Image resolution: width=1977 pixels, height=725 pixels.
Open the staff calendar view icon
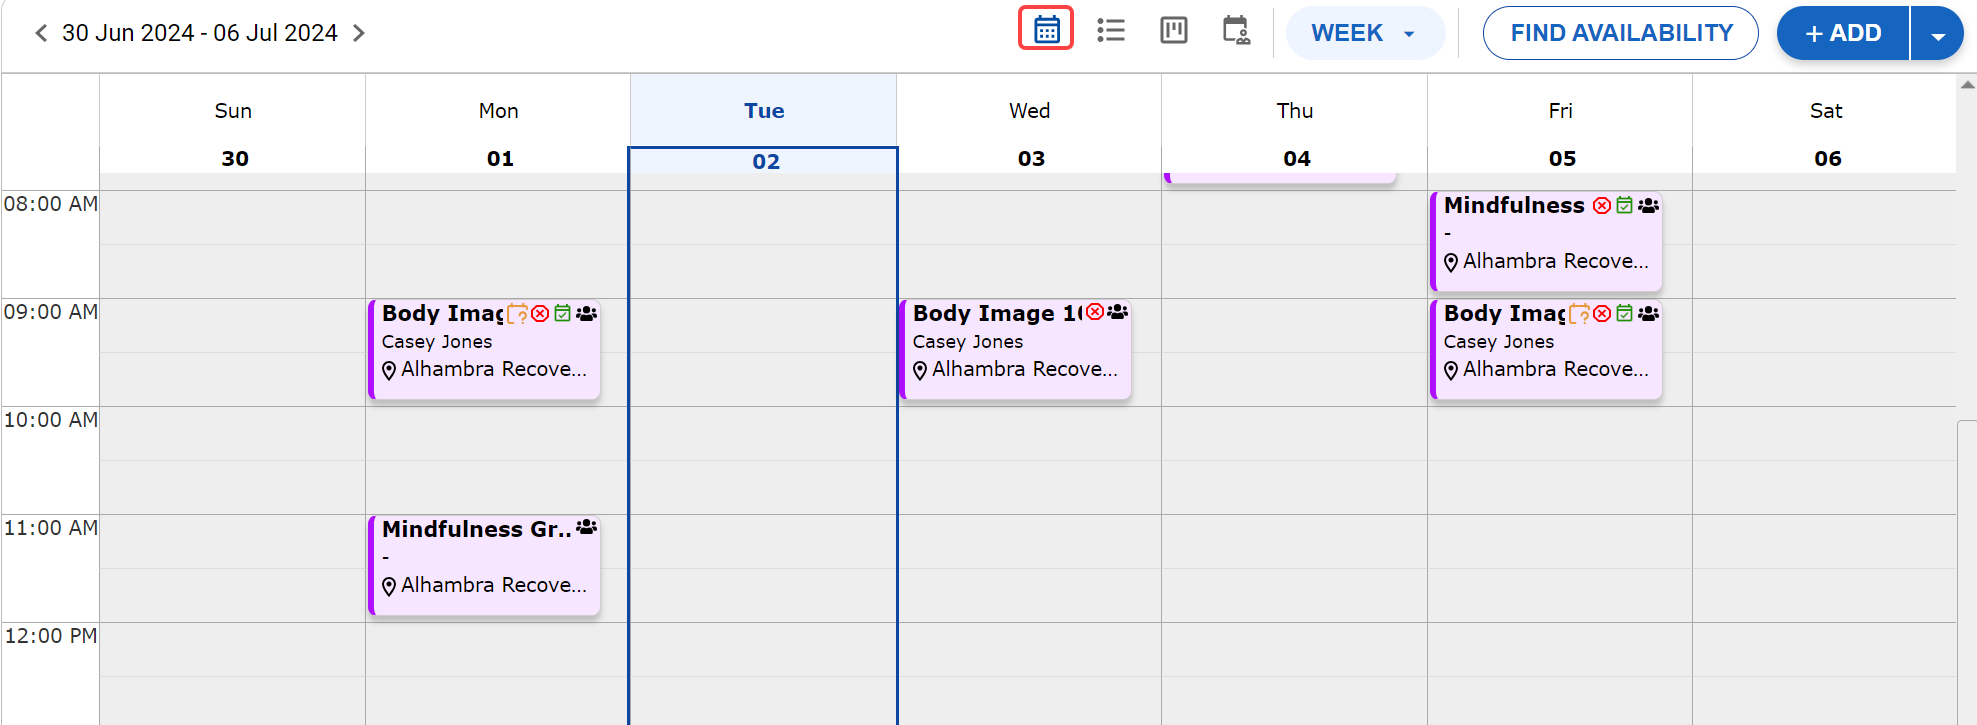point(1236,30)
